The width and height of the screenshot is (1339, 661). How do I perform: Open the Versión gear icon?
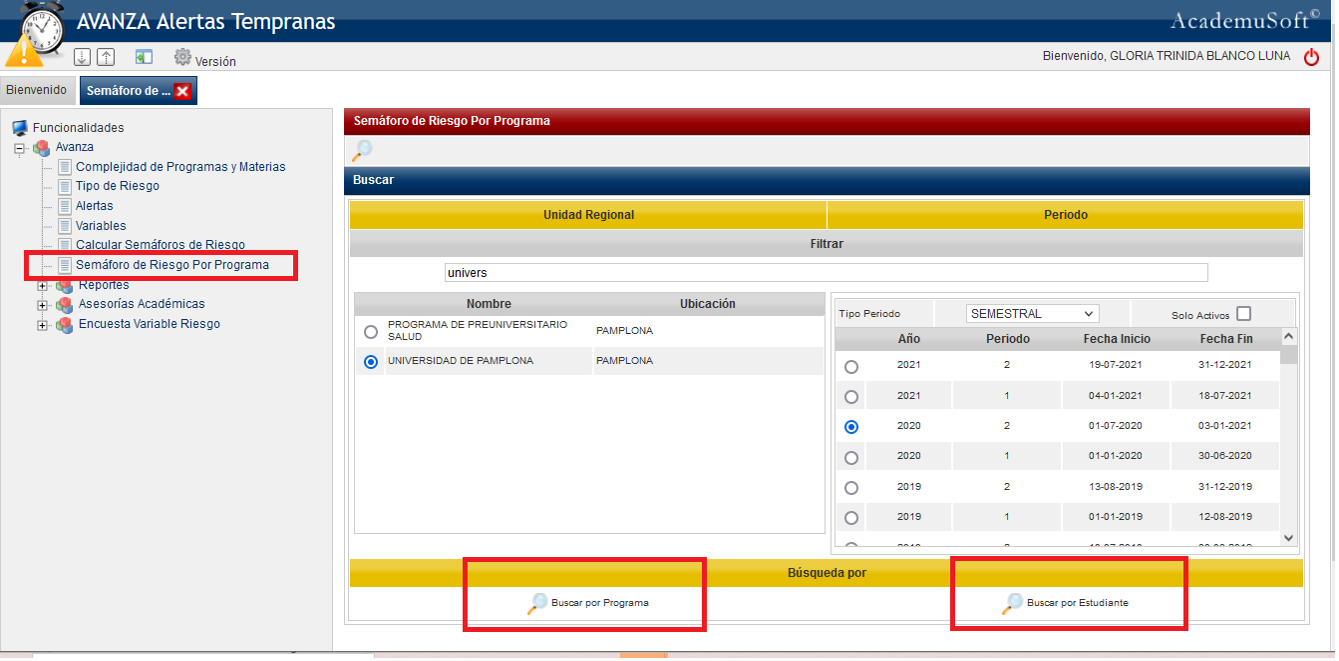pyautogui.click(x=183, y=58)
